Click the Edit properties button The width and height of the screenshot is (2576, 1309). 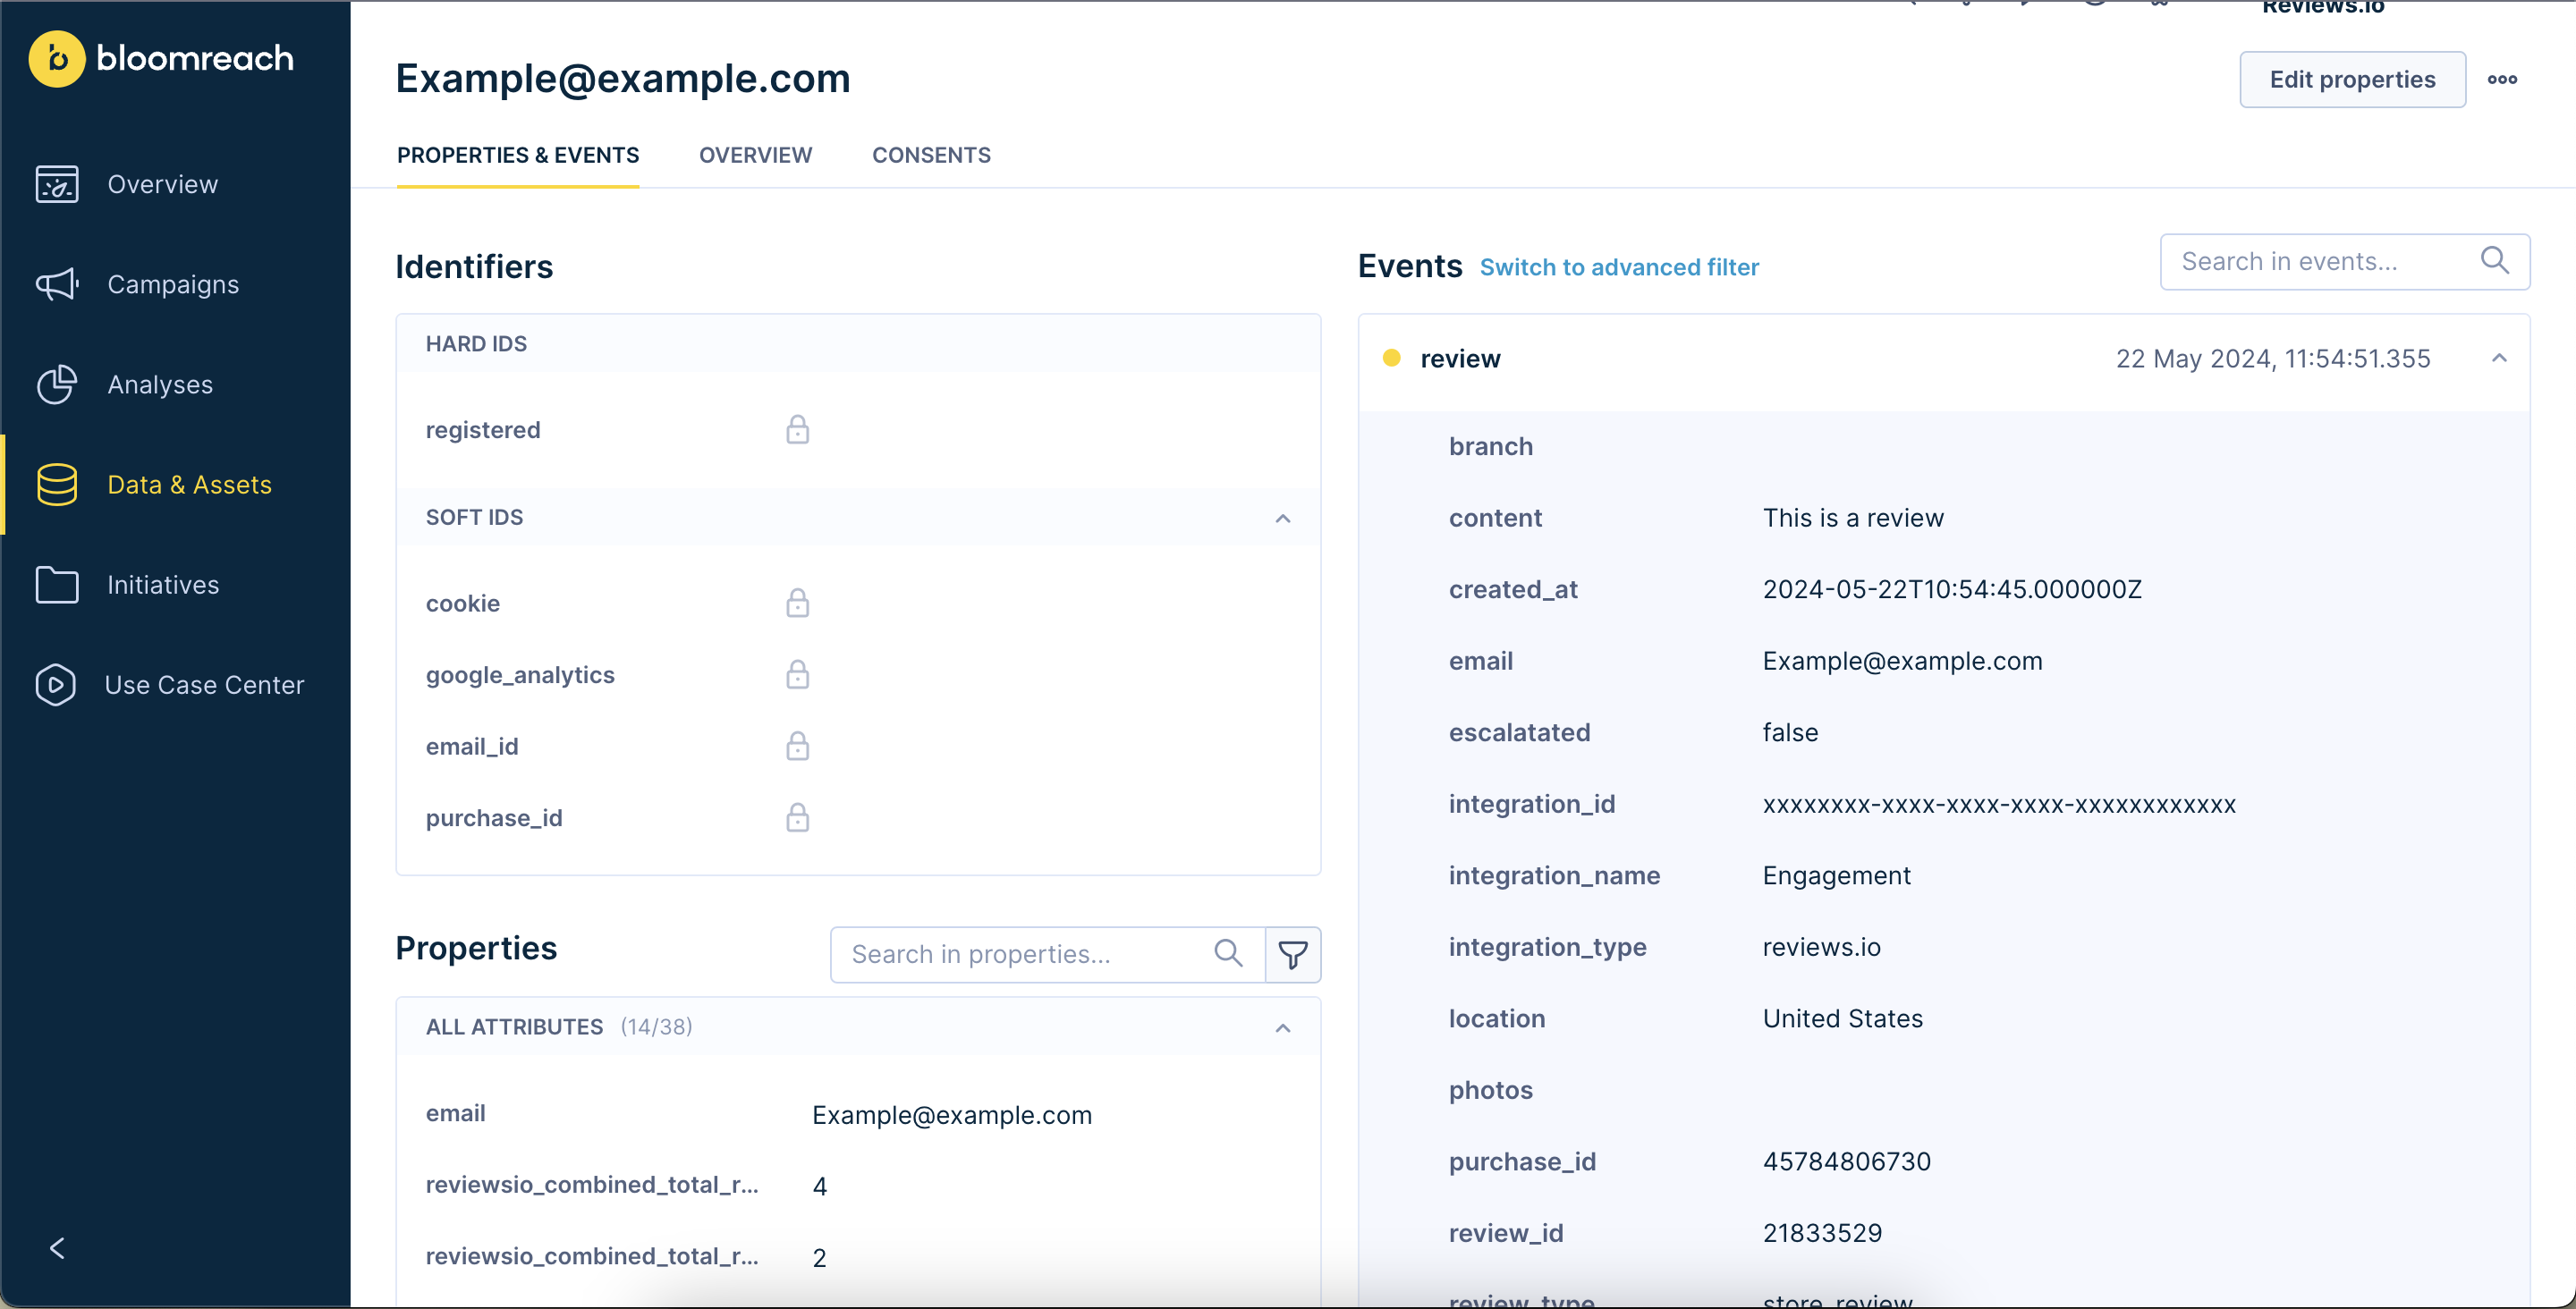tap(2351, 79)
